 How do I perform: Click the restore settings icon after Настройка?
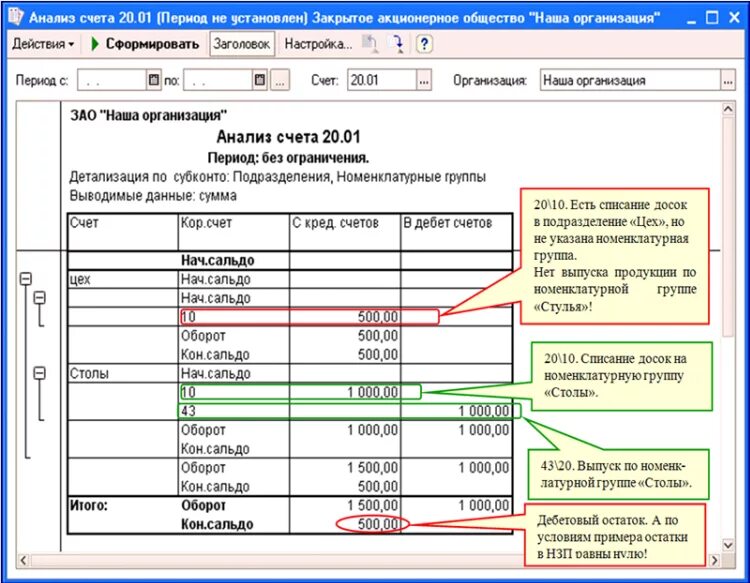(x=370, y=44)
